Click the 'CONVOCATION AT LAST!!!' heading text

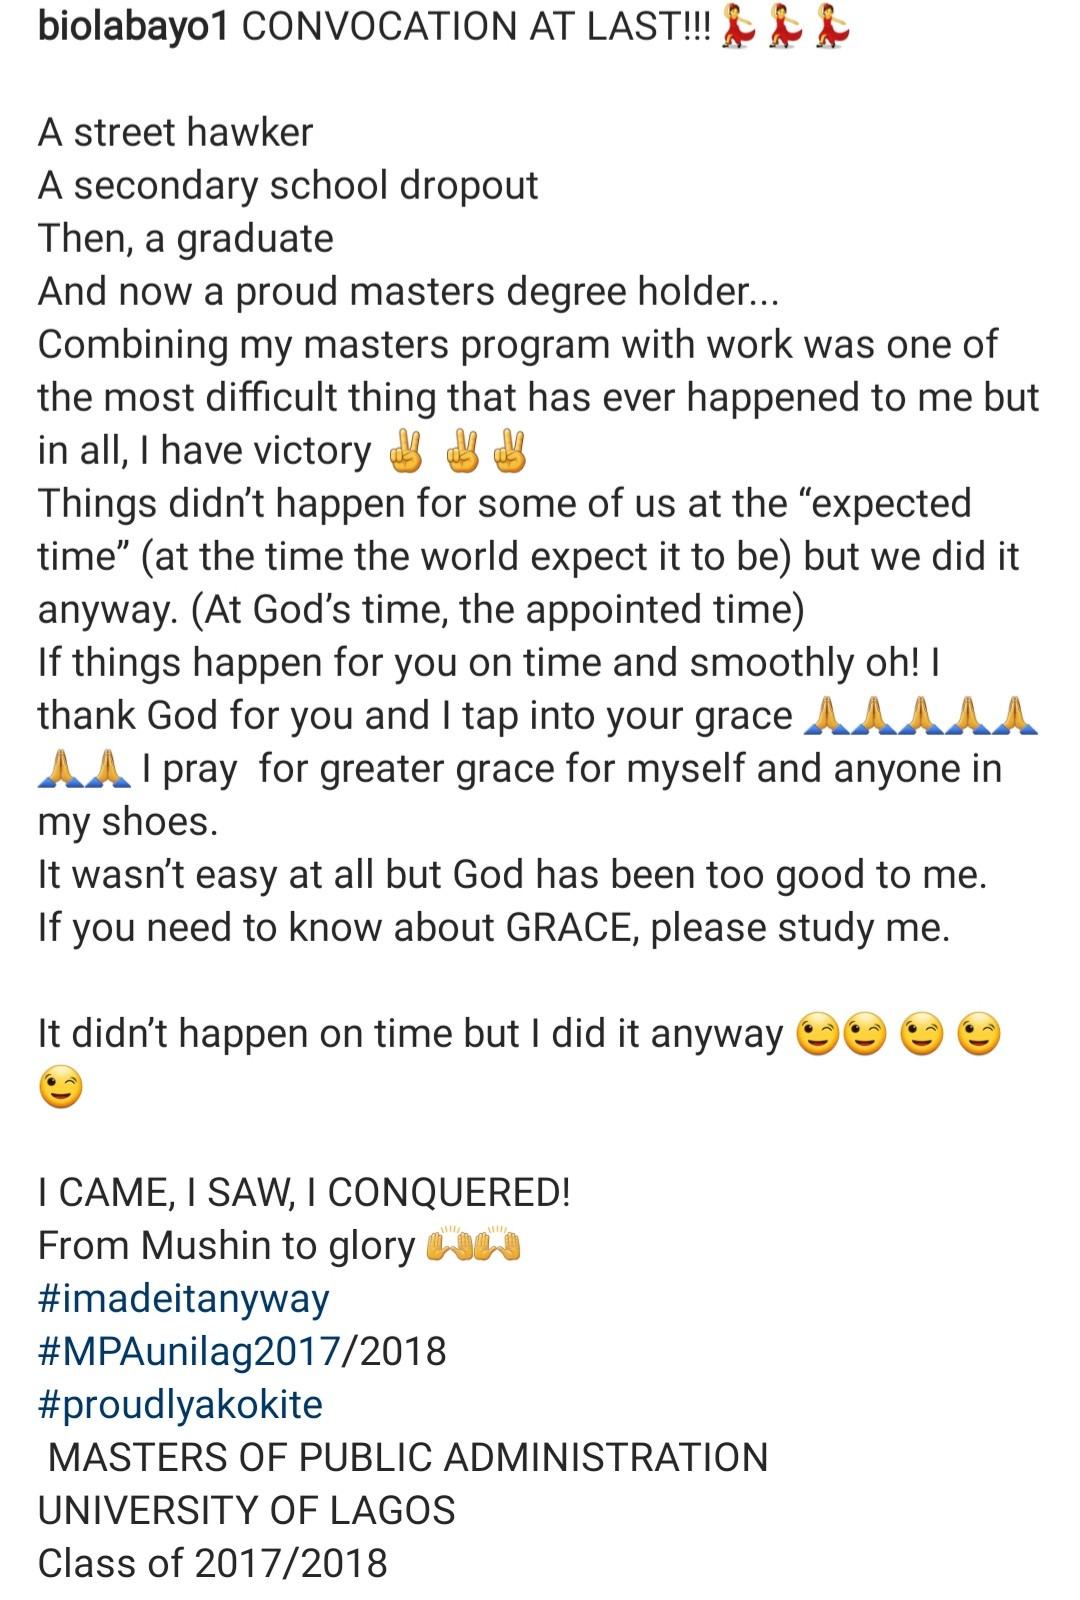coord(476,27)
